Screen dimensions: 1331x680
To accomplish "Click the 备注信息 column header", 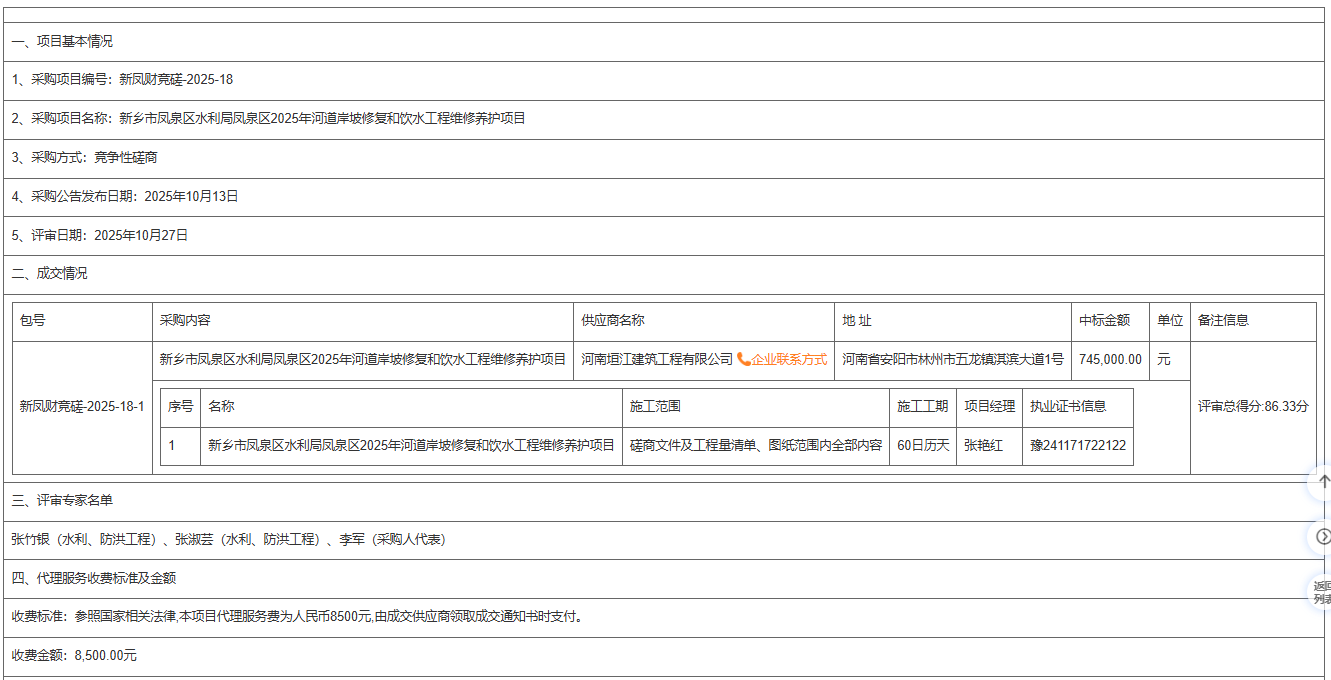I will 1223,321.
